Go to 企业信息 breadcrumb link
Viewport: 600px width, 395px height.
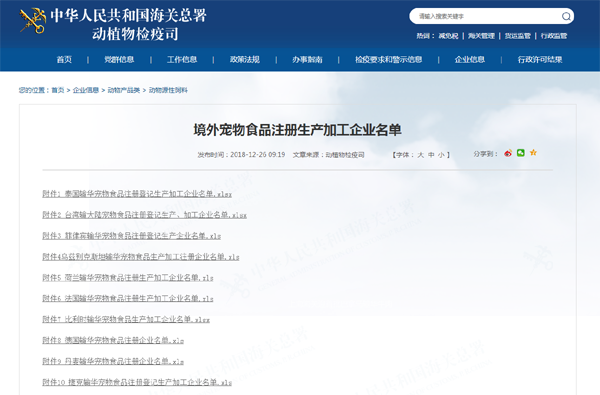(86, 90)
